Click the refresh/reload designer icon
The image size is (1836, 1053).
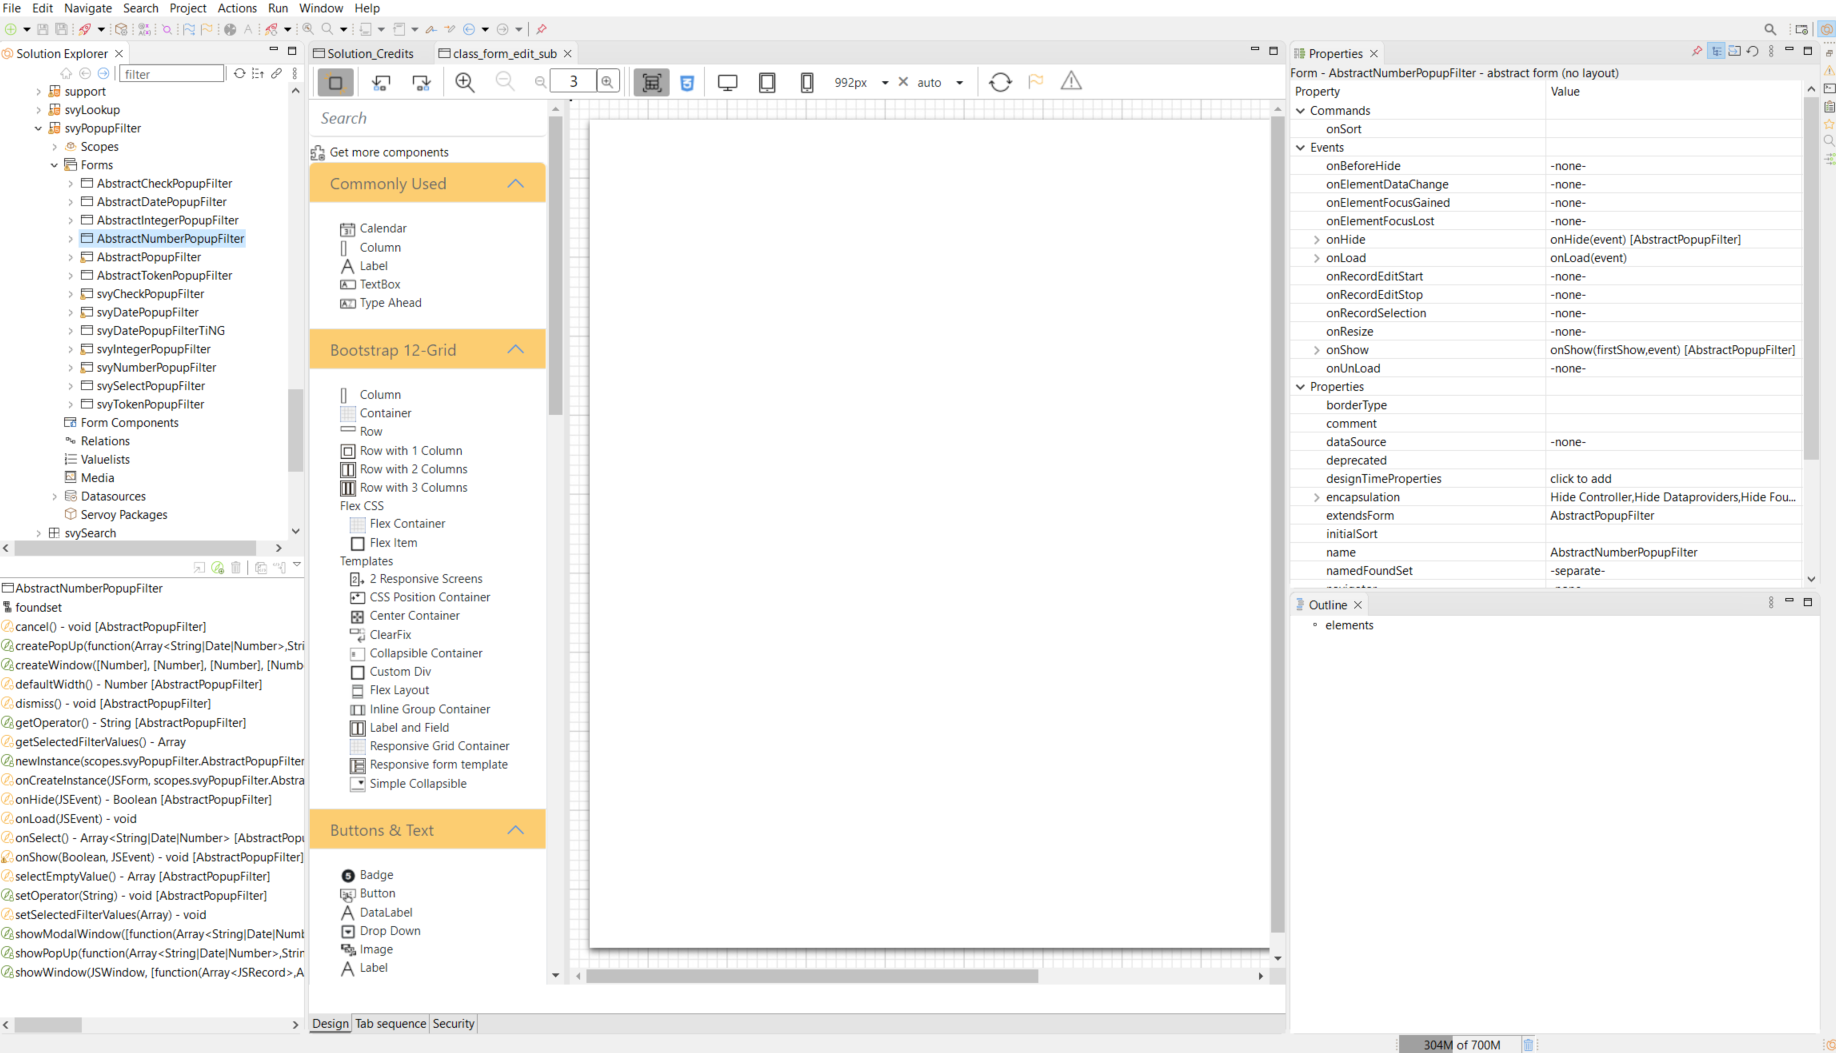pos(1000,82)
